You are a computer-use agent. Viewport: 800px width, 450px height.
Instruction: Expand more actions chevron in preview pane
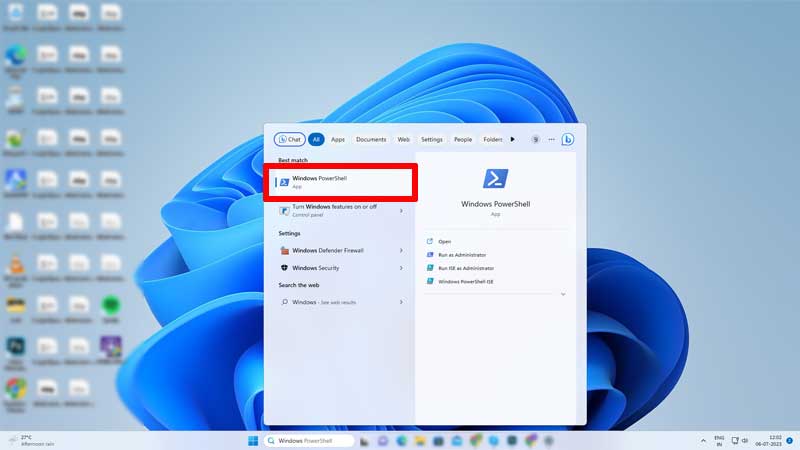pos(563,294)
